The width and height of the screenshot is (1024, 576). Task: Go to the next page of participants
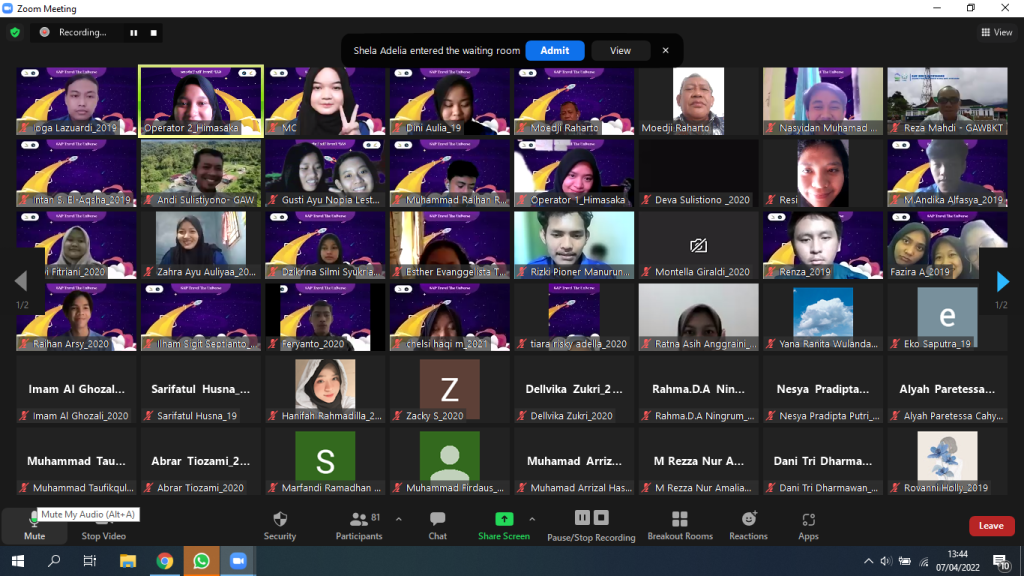(1002, 282)
